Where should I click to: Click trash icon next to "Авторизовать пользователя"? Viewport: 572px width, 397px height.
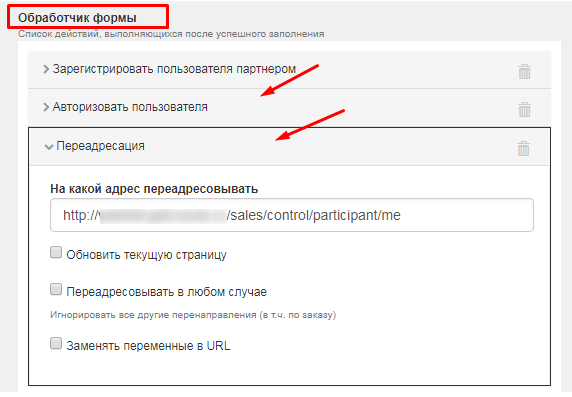pos(525,109)
